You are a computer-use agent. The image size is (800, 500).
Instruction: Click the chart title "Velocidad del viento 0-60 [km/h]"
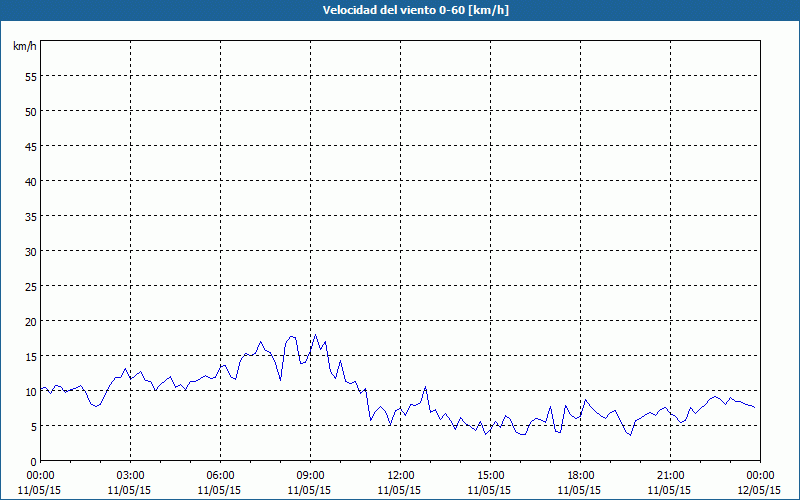[415, 10]
